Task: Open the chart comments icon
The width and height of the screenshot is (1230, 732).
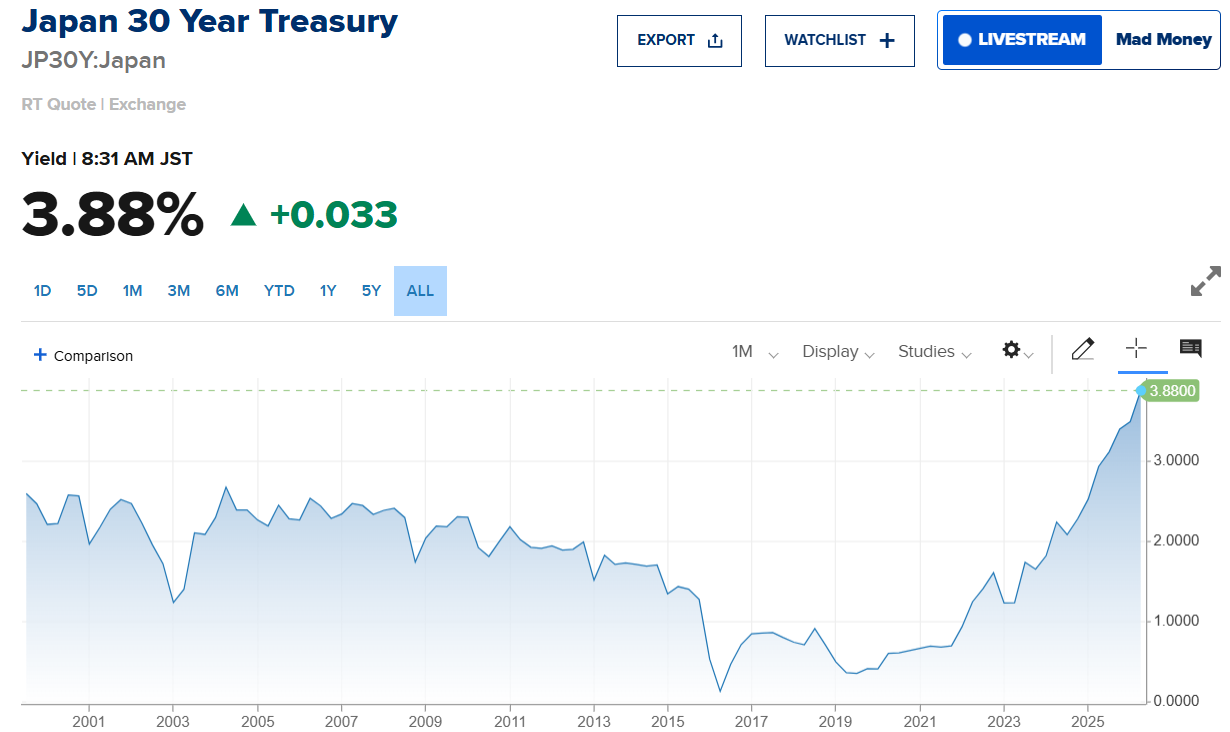Action: pos(1190,348)
